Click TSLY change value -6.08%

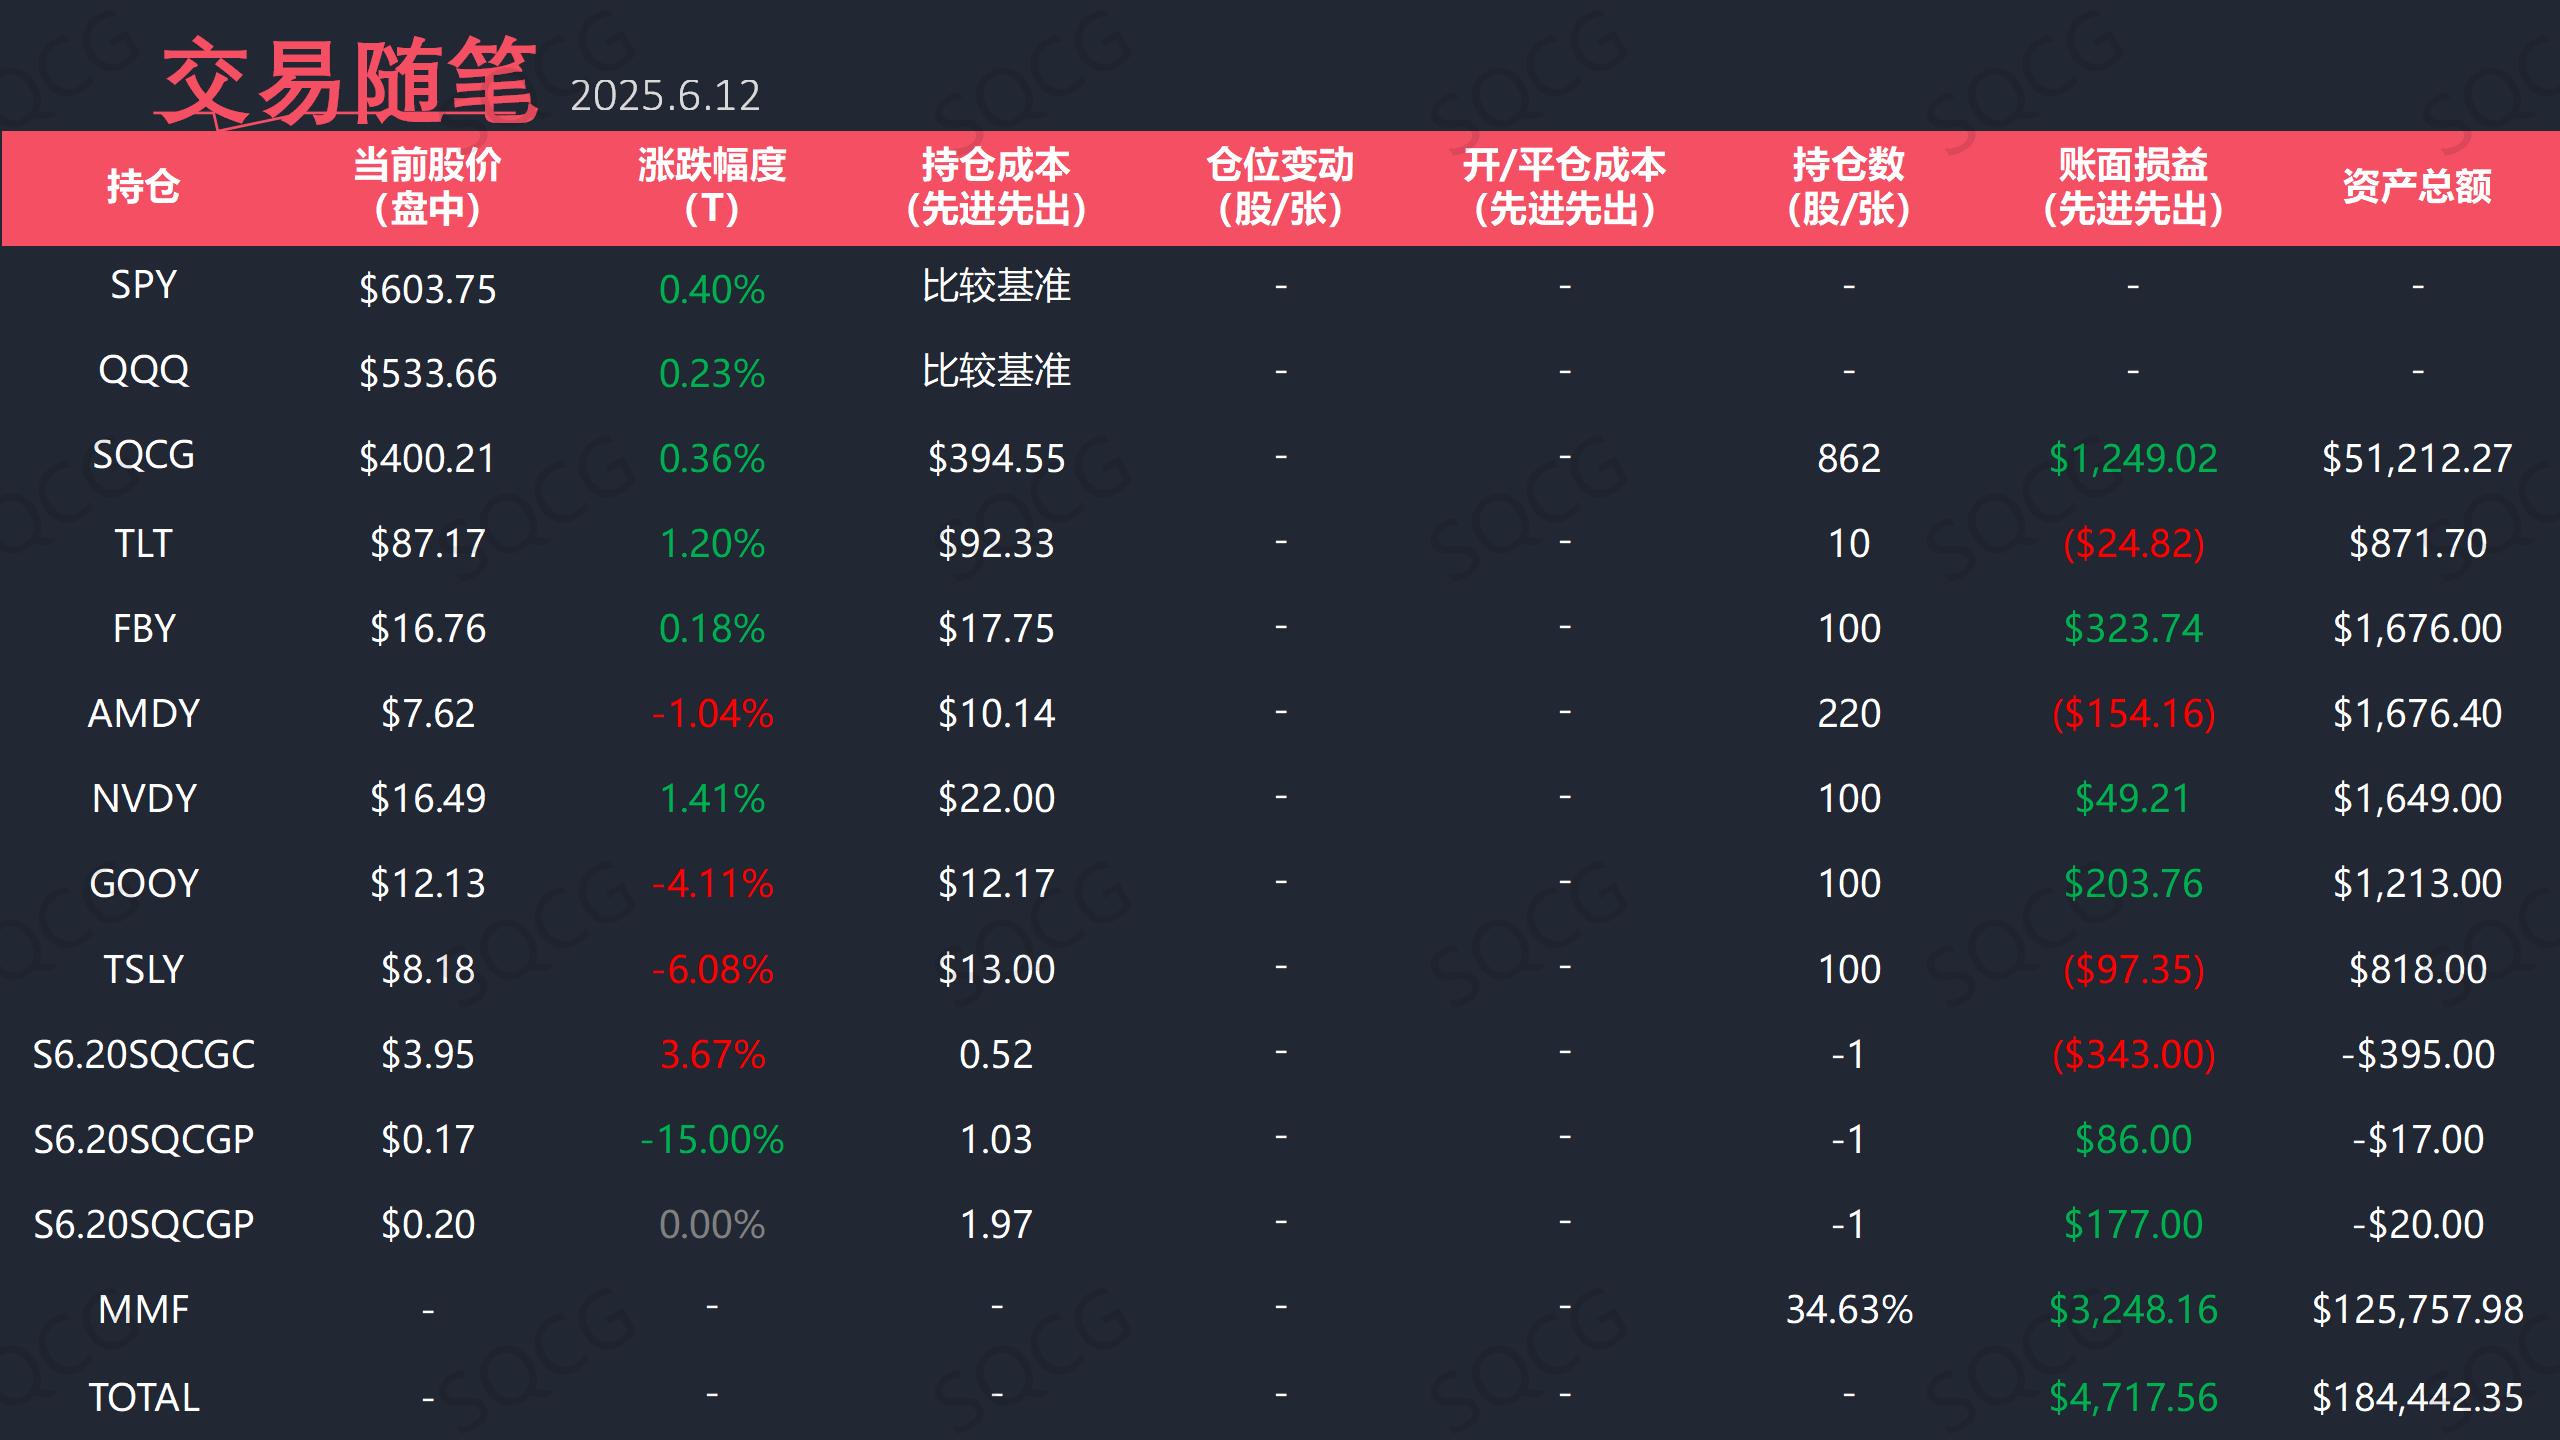click(711, 970)
